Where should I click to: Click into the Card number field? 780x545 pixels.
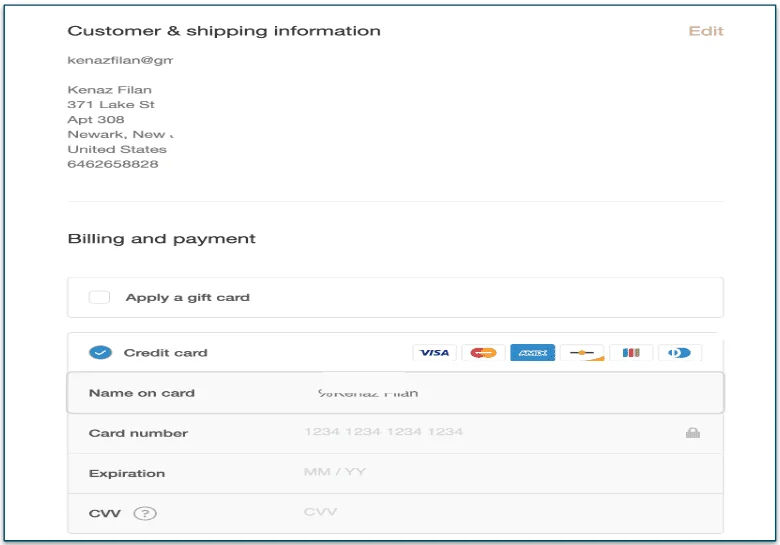[480, 433]
